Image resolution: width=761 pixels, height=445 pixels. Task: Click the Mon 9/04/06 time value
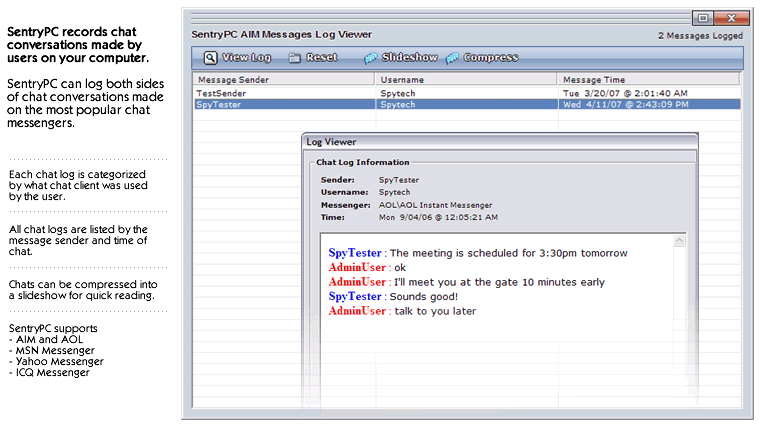[x=438, y=217]
